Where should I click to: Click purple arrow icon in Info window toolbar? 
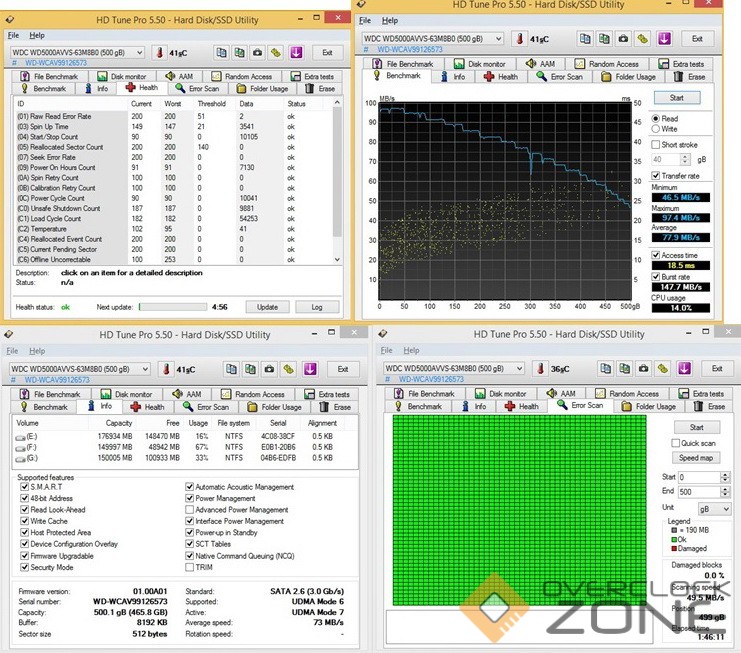point(310,369)
